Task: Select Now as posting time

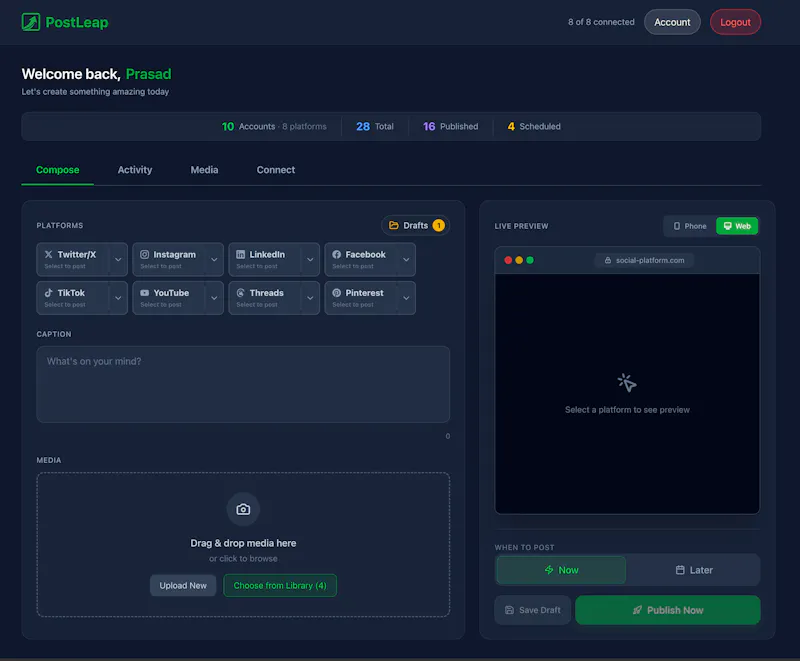Action: [561, 570]
